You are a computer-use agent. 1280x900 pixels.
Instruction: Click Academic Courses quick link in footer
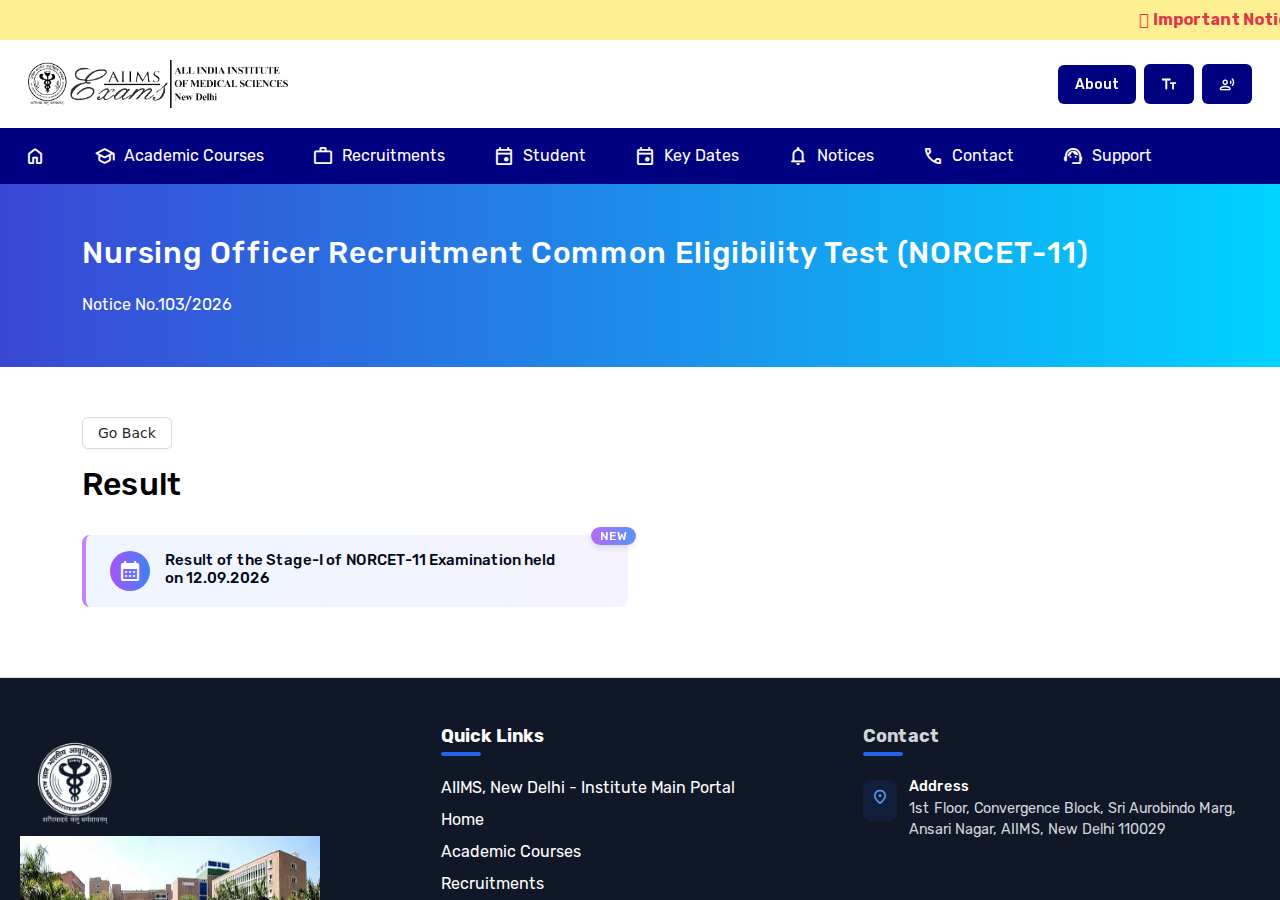511,852
